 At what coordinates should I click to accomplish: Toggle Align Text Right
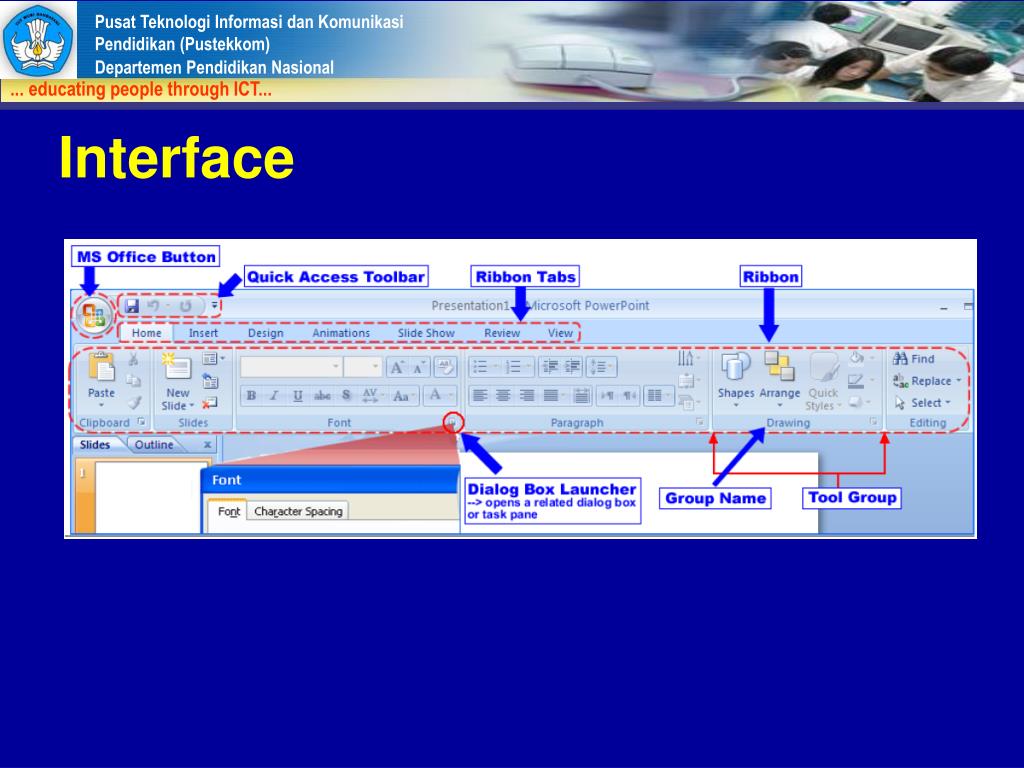pyautogui.click(x=527, y=396)
